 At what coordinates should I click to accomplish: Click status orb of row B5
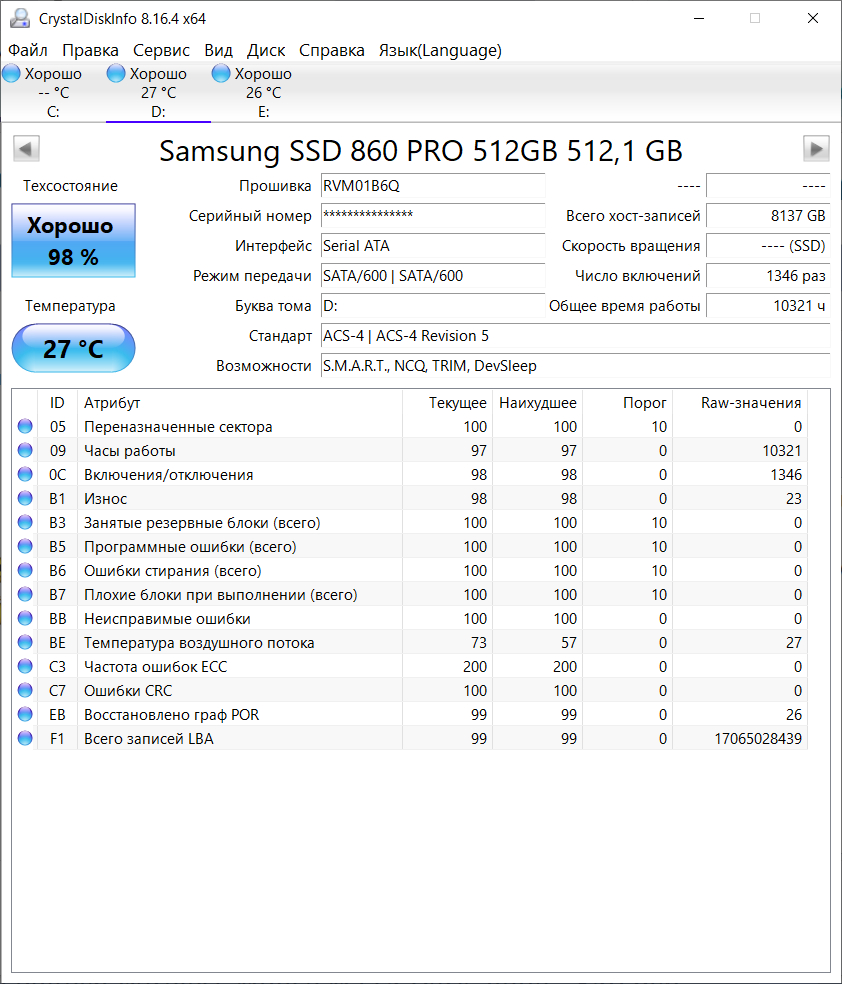pyautogui.click(x=25, y=546)
